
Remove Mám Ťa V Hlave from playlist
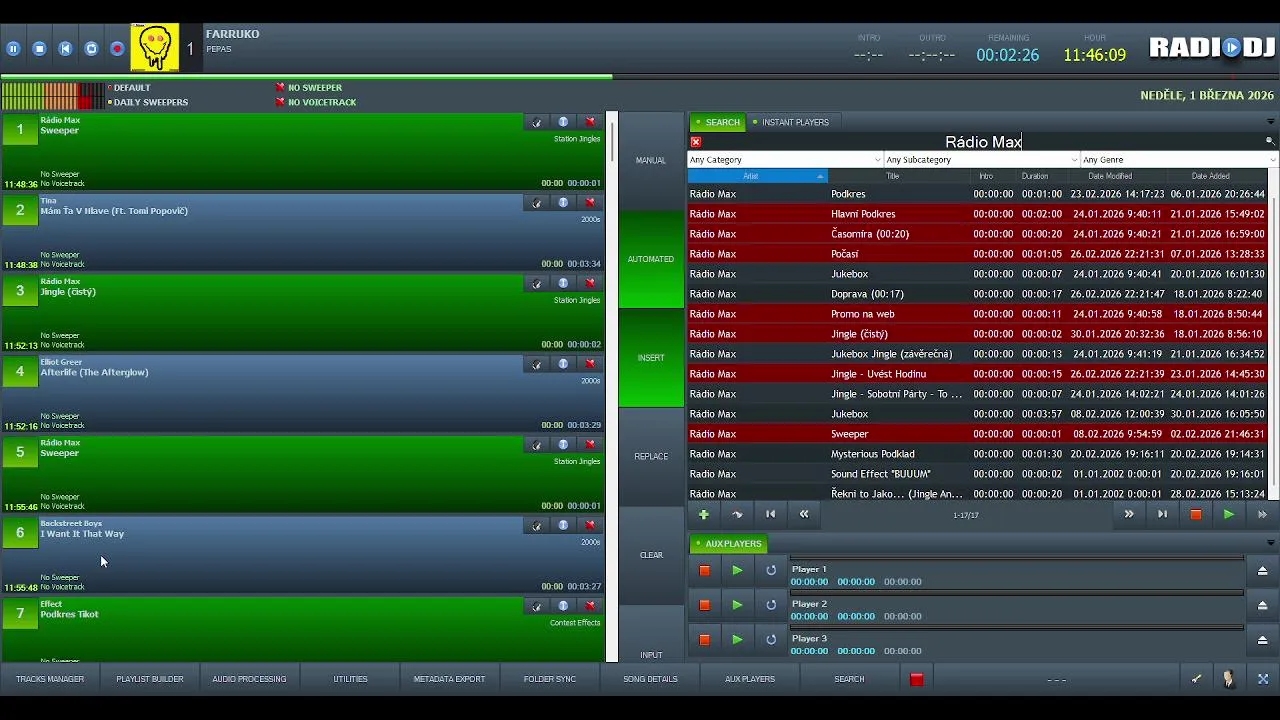coord(590,203)
